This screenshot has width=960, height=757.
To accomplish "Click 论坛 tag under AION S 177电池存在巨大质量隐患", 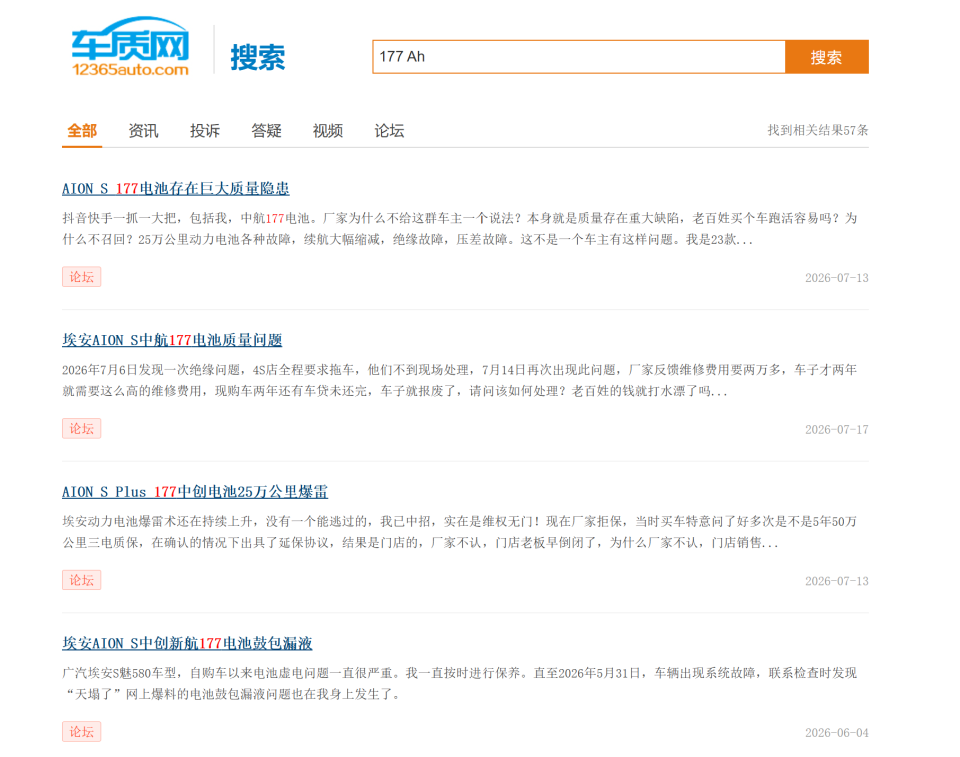I will pos(81,277).
